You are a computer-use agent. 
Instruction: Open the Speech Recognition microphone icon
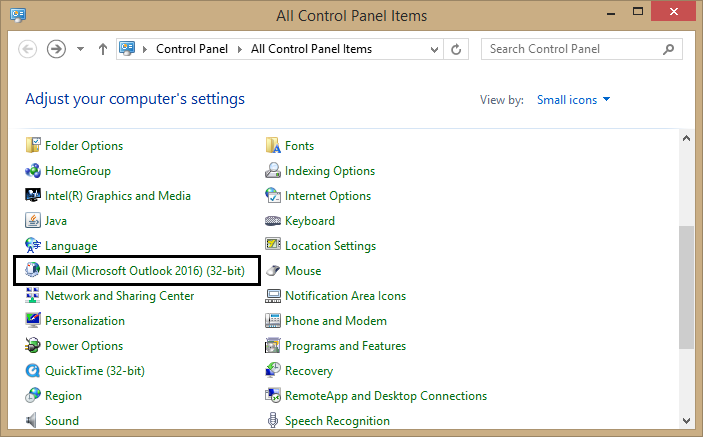point(273,420)
